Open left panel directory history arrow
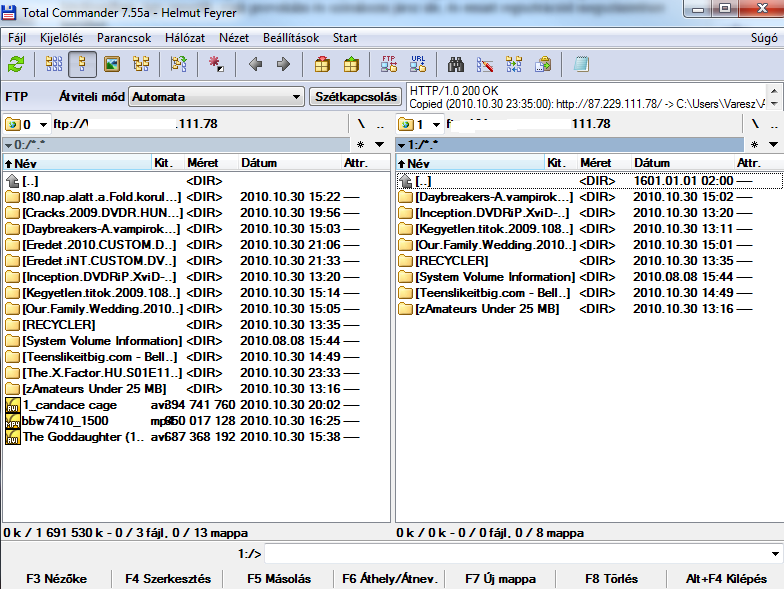This screenshot has width=784, height=614. point(380,144)
